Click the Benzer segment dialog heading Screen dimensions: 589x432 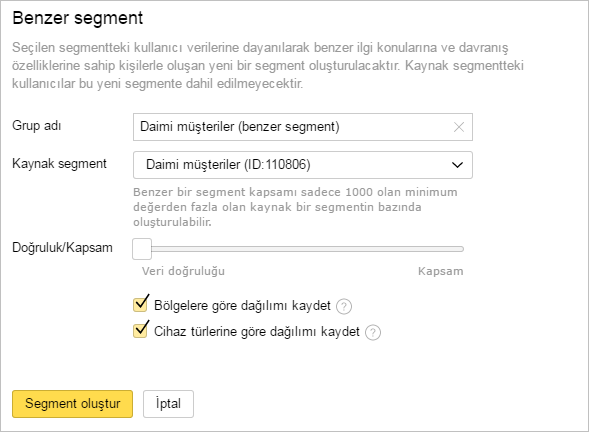(77, 18)
